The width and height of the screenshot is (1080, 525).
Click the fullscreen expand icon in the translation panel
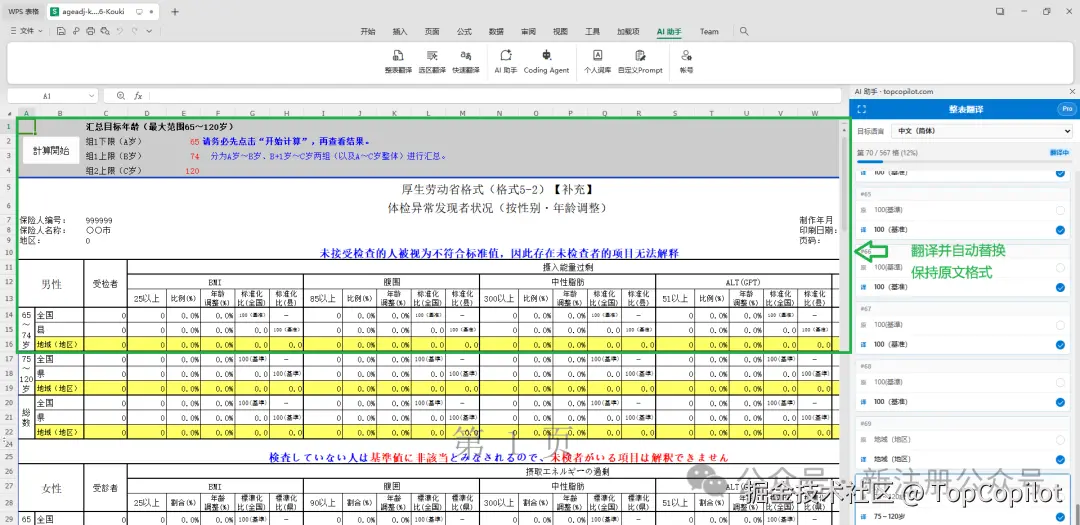[861, 110]
